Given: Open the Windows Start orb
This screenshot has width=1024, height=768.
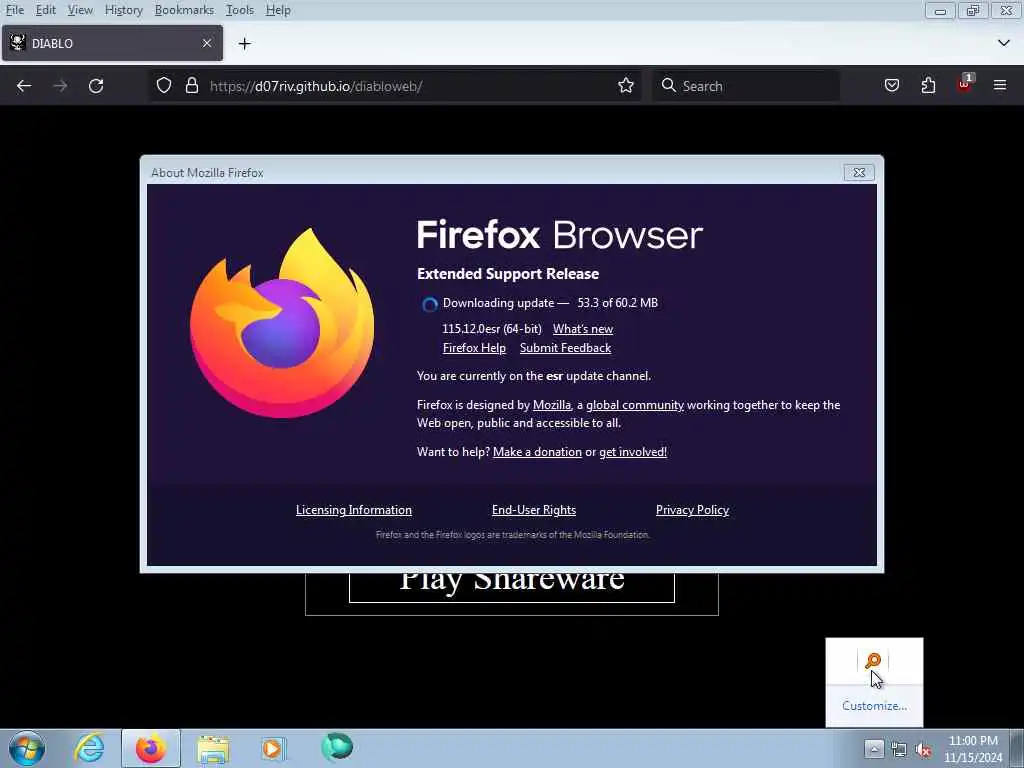Looking at the screenshot, I should click(x=27, y=748).
